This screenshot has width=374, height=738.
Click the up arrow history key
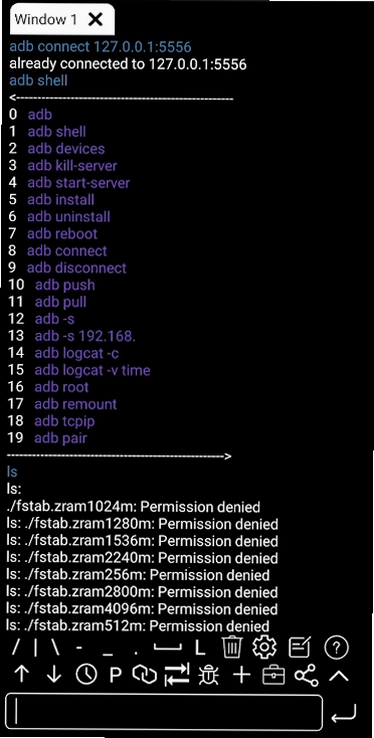pos(22,675)
